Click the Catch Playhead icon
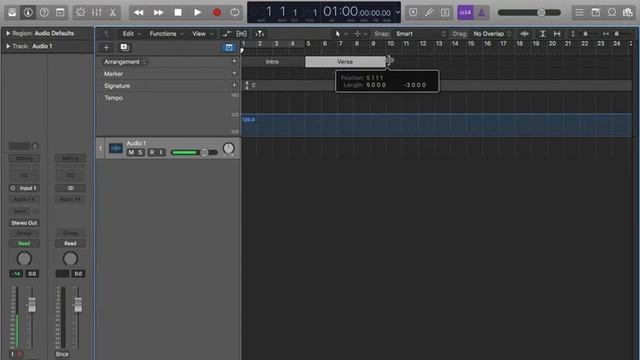Image resolution: width=640 pixels, height=360 pixels. coord(260,34)
